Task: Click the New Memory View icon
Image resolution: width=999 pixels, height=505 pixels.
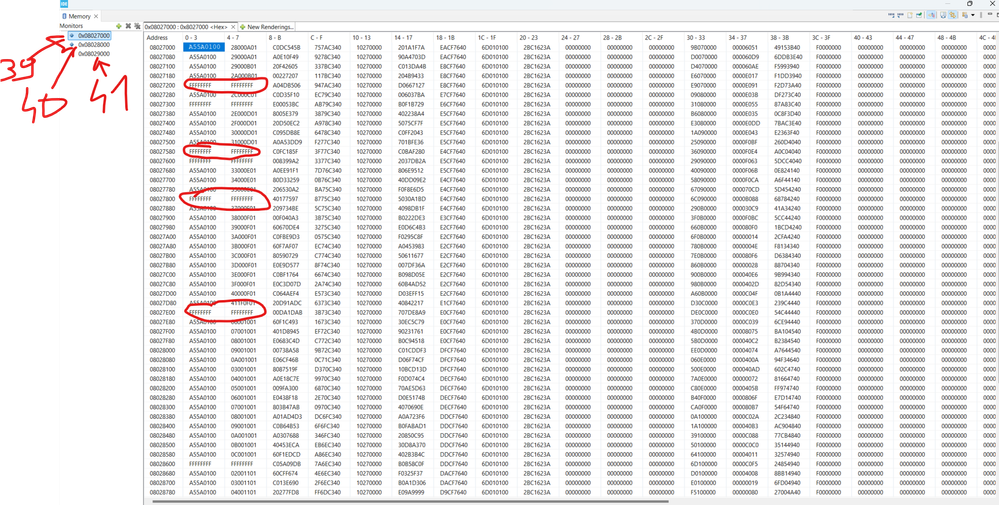Action: click(x=910, y=15)
